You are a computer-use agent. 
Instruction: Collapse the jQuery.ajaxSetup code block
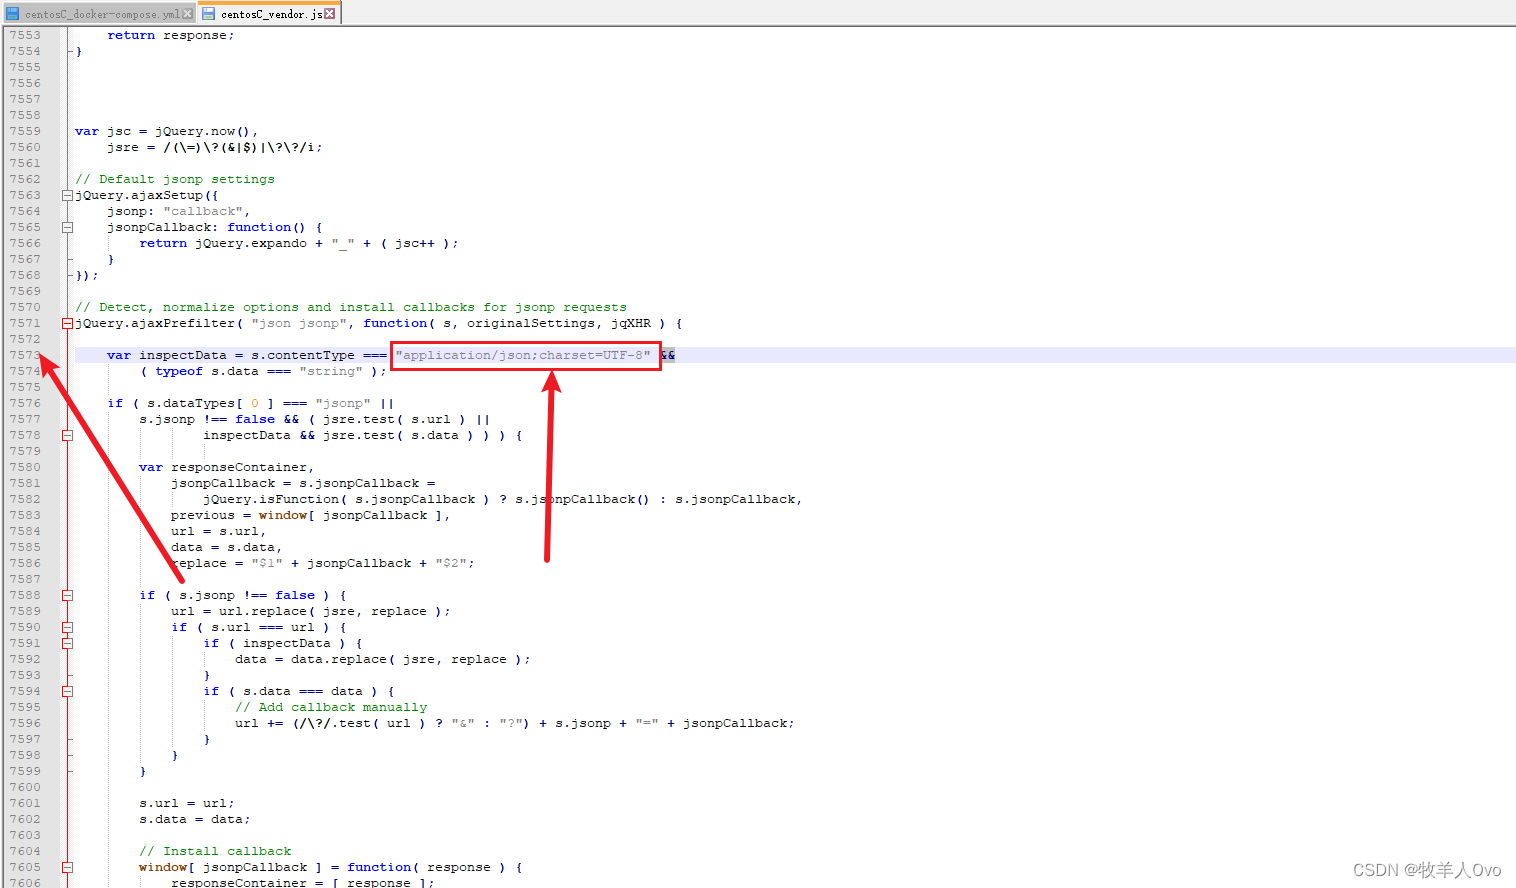(66, 195)
